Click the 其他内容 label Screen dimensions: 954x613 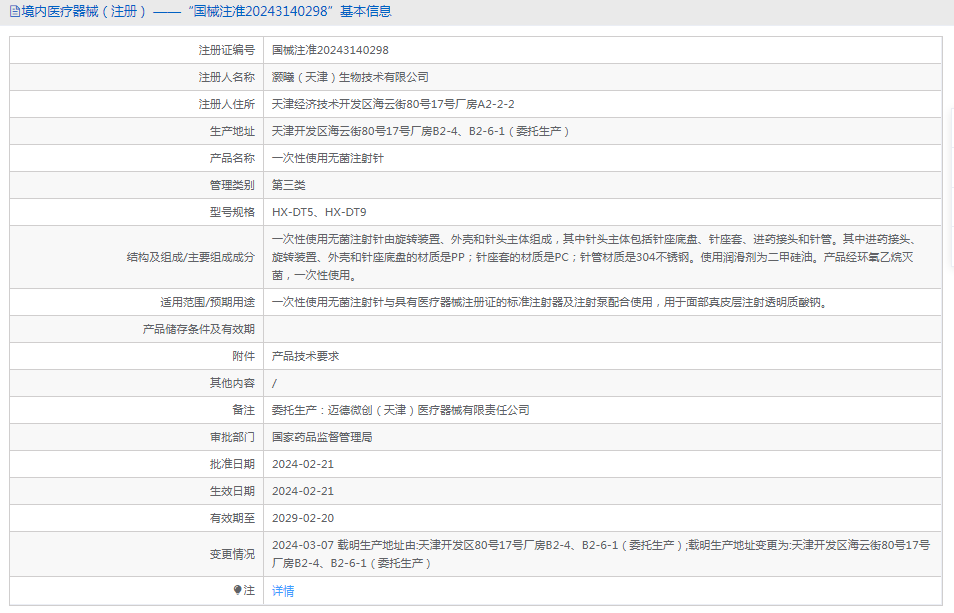click(232, 383)
